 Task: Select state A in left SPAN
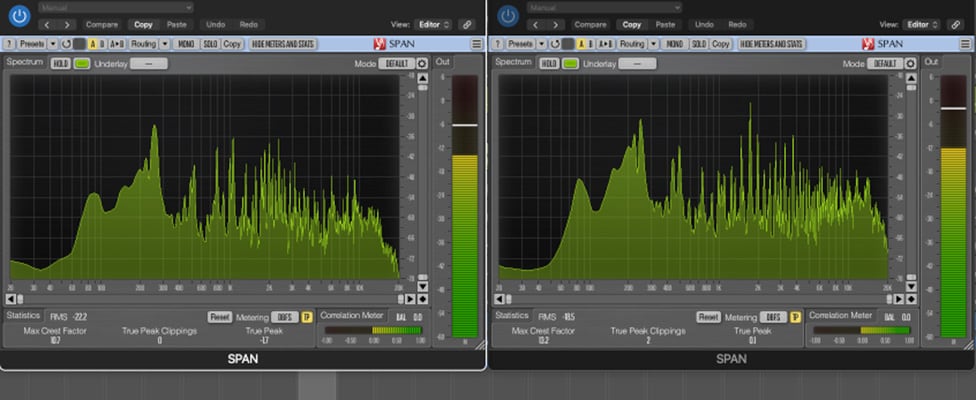pyautogui.click(x=93, y=44)
